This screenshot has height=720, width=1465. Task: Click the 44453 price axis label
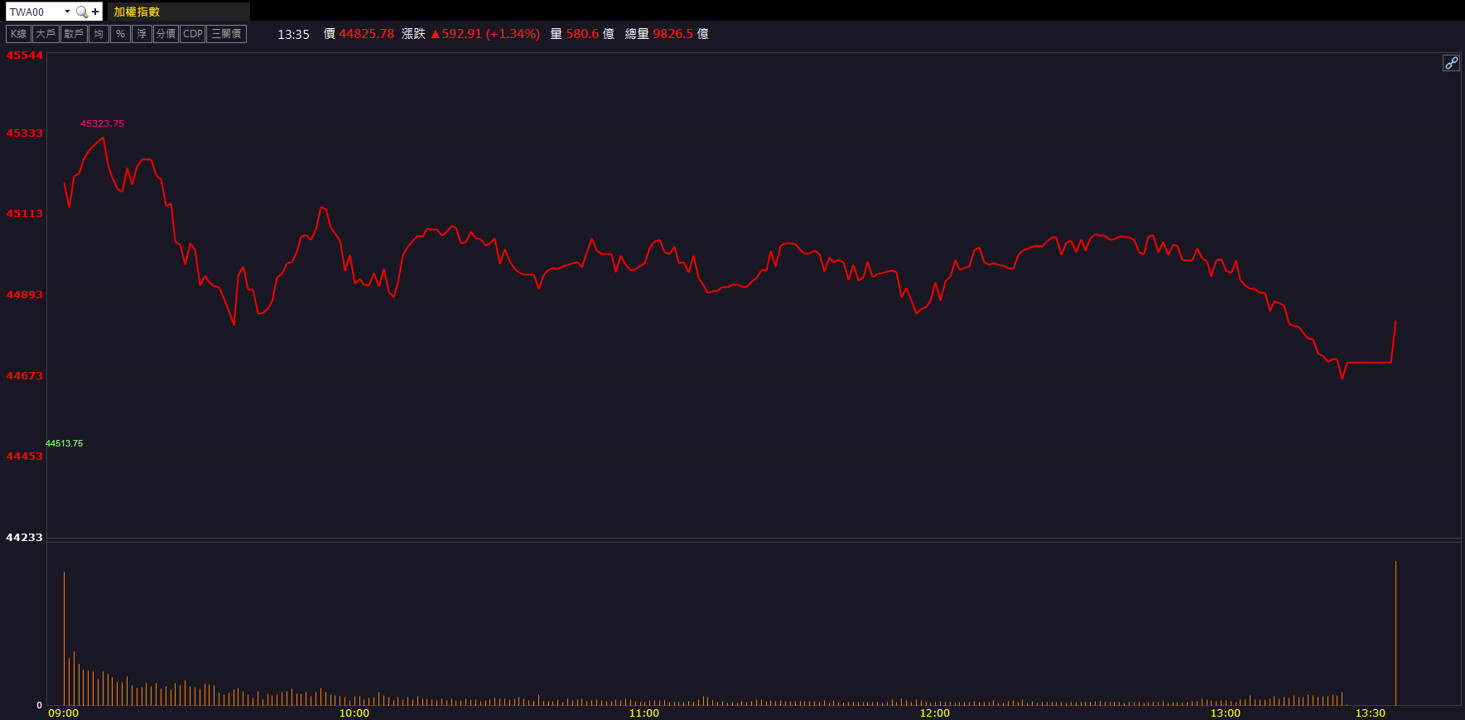click(x=24, y=456)
